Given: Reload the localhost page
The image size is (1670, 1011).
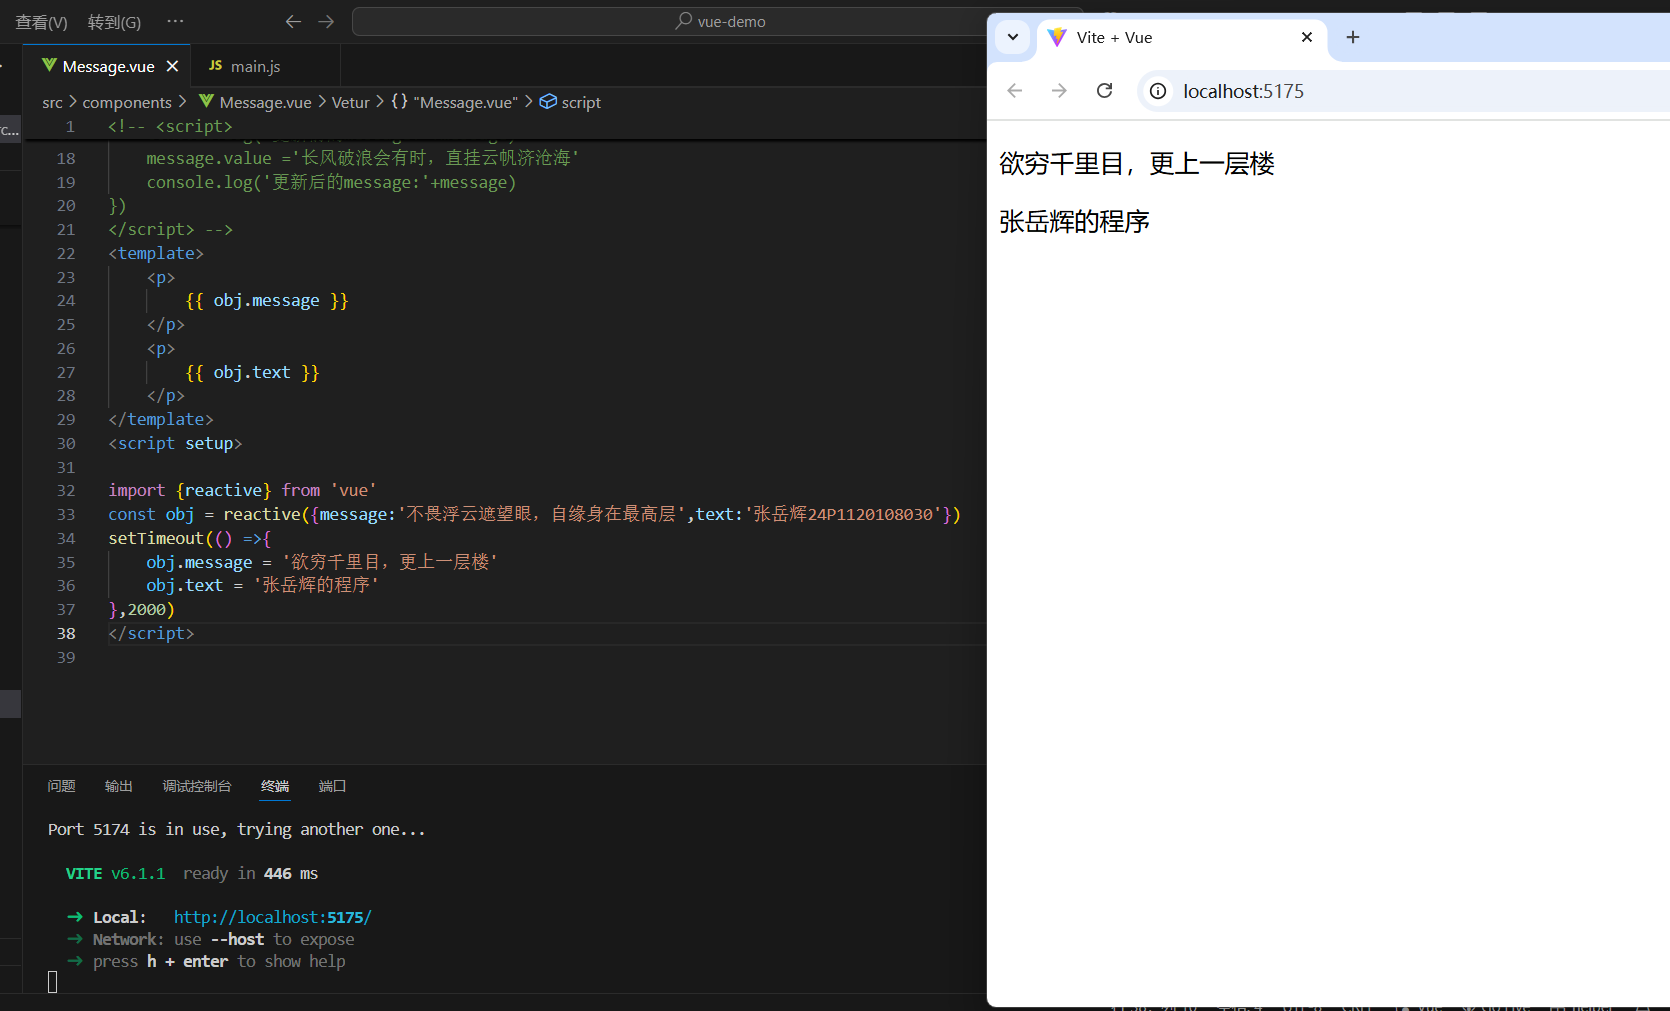Looking at the screenshot, I should (x=1104, y=91).
